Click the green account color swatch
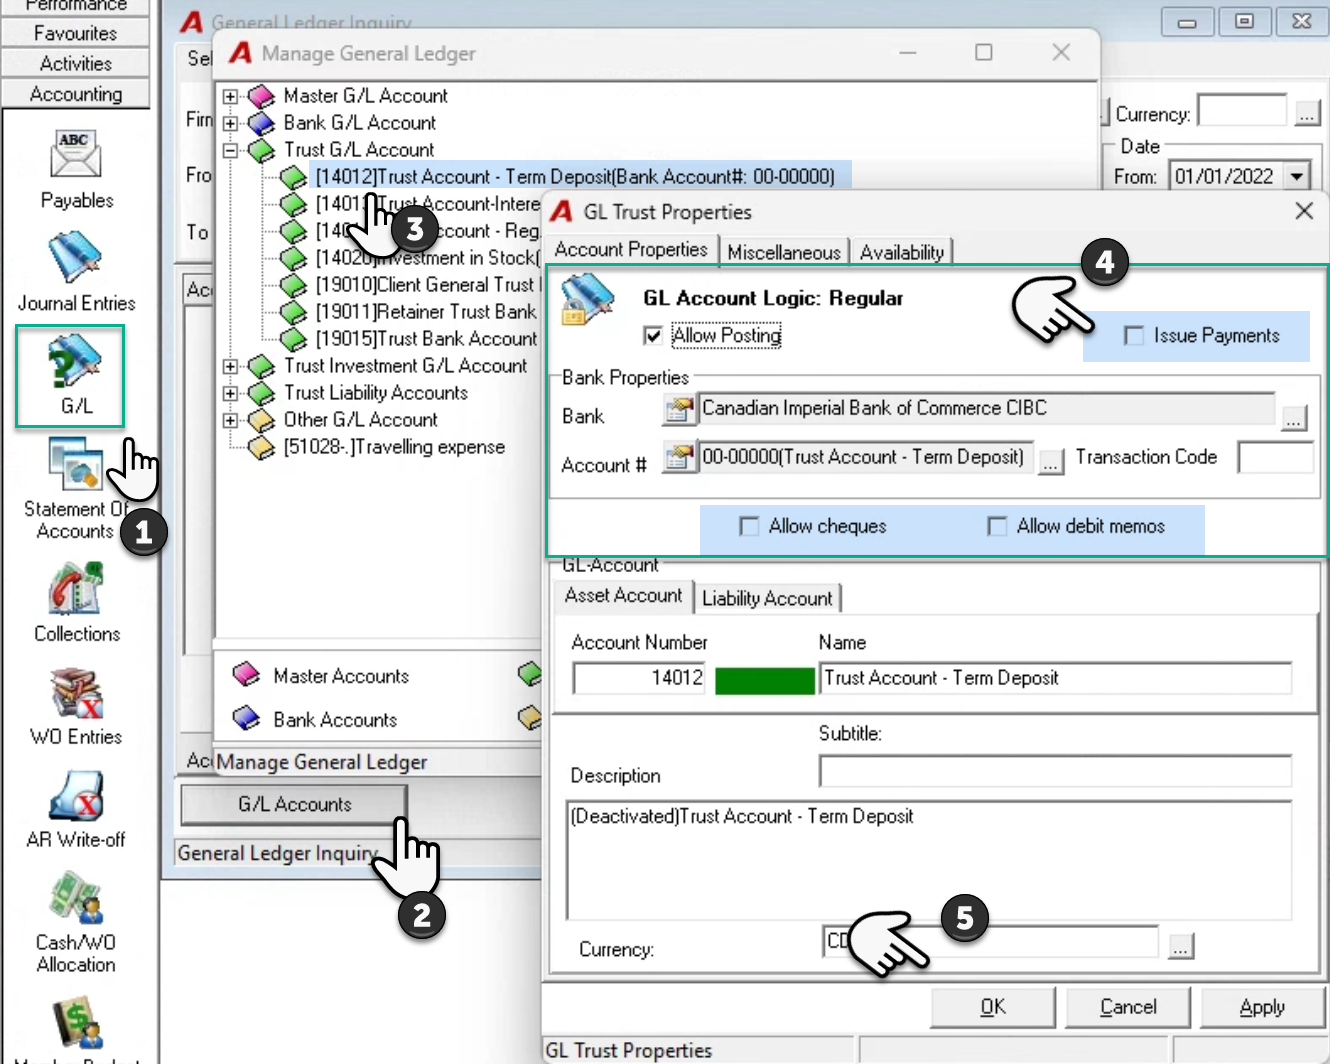 (x=765, y=680)
